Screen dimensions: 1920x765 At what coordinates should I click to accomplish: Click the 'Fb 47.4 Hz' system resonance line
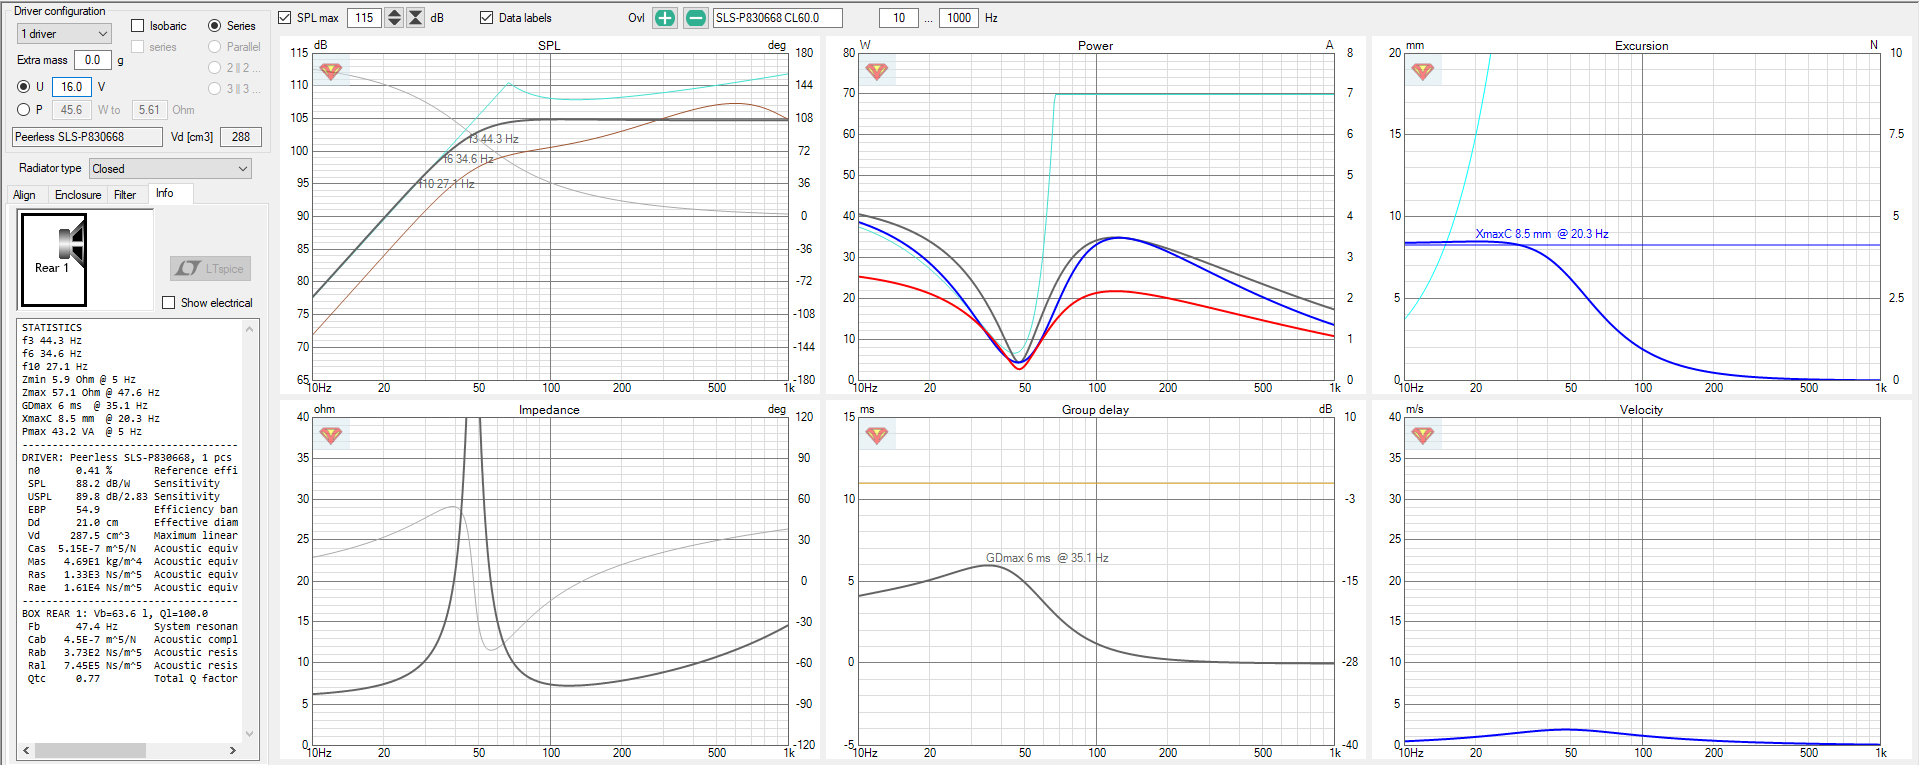click(132, 626)
